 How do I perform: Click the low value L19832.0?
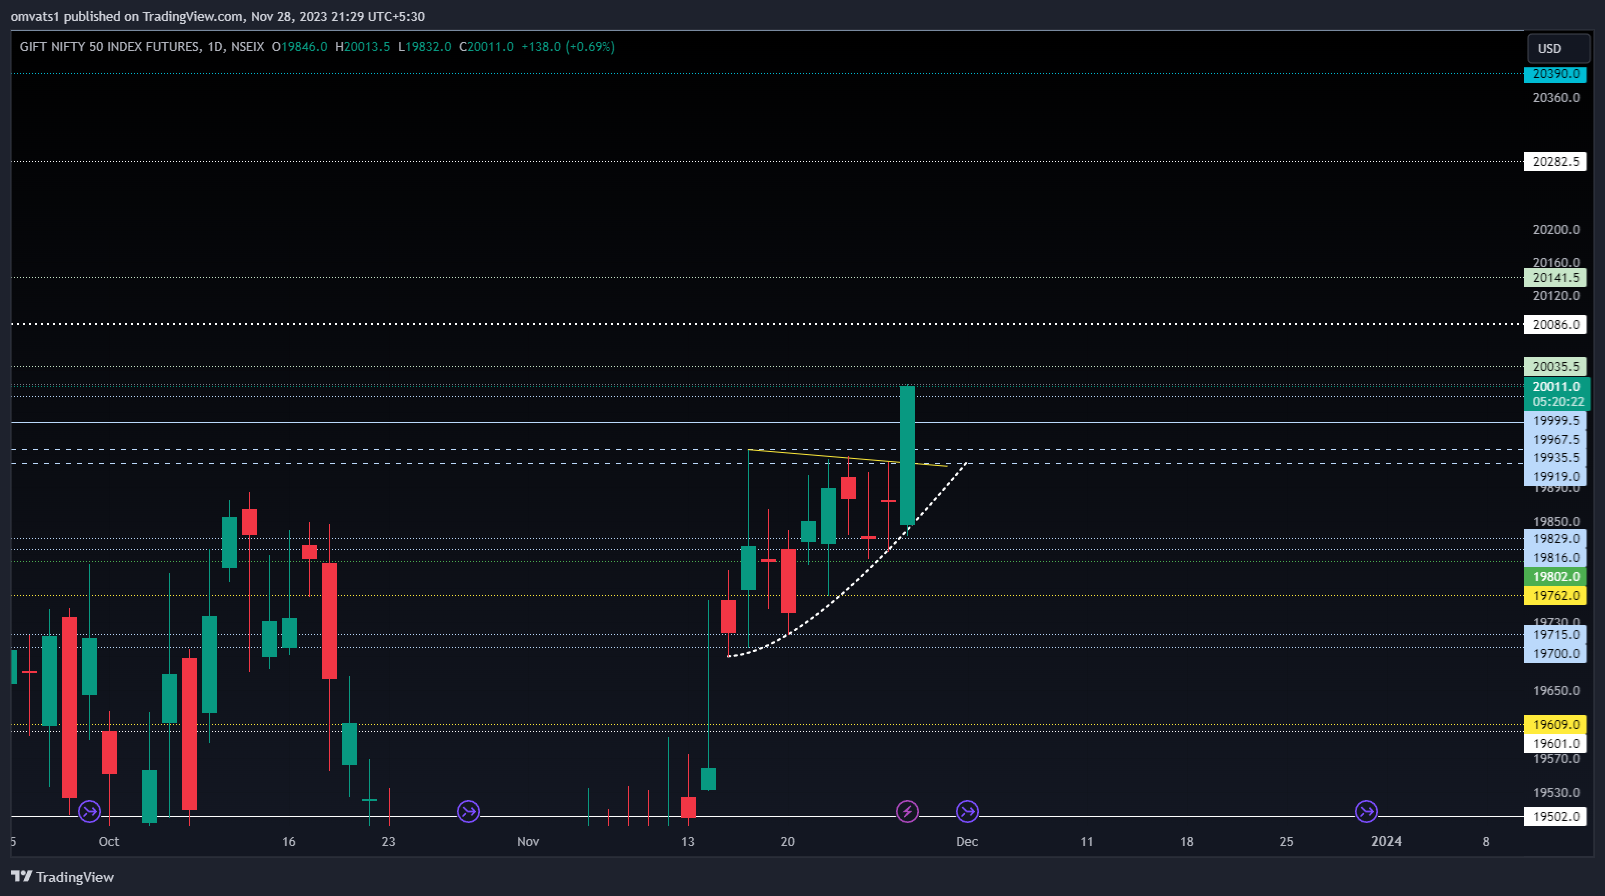(x=425, y=47)
